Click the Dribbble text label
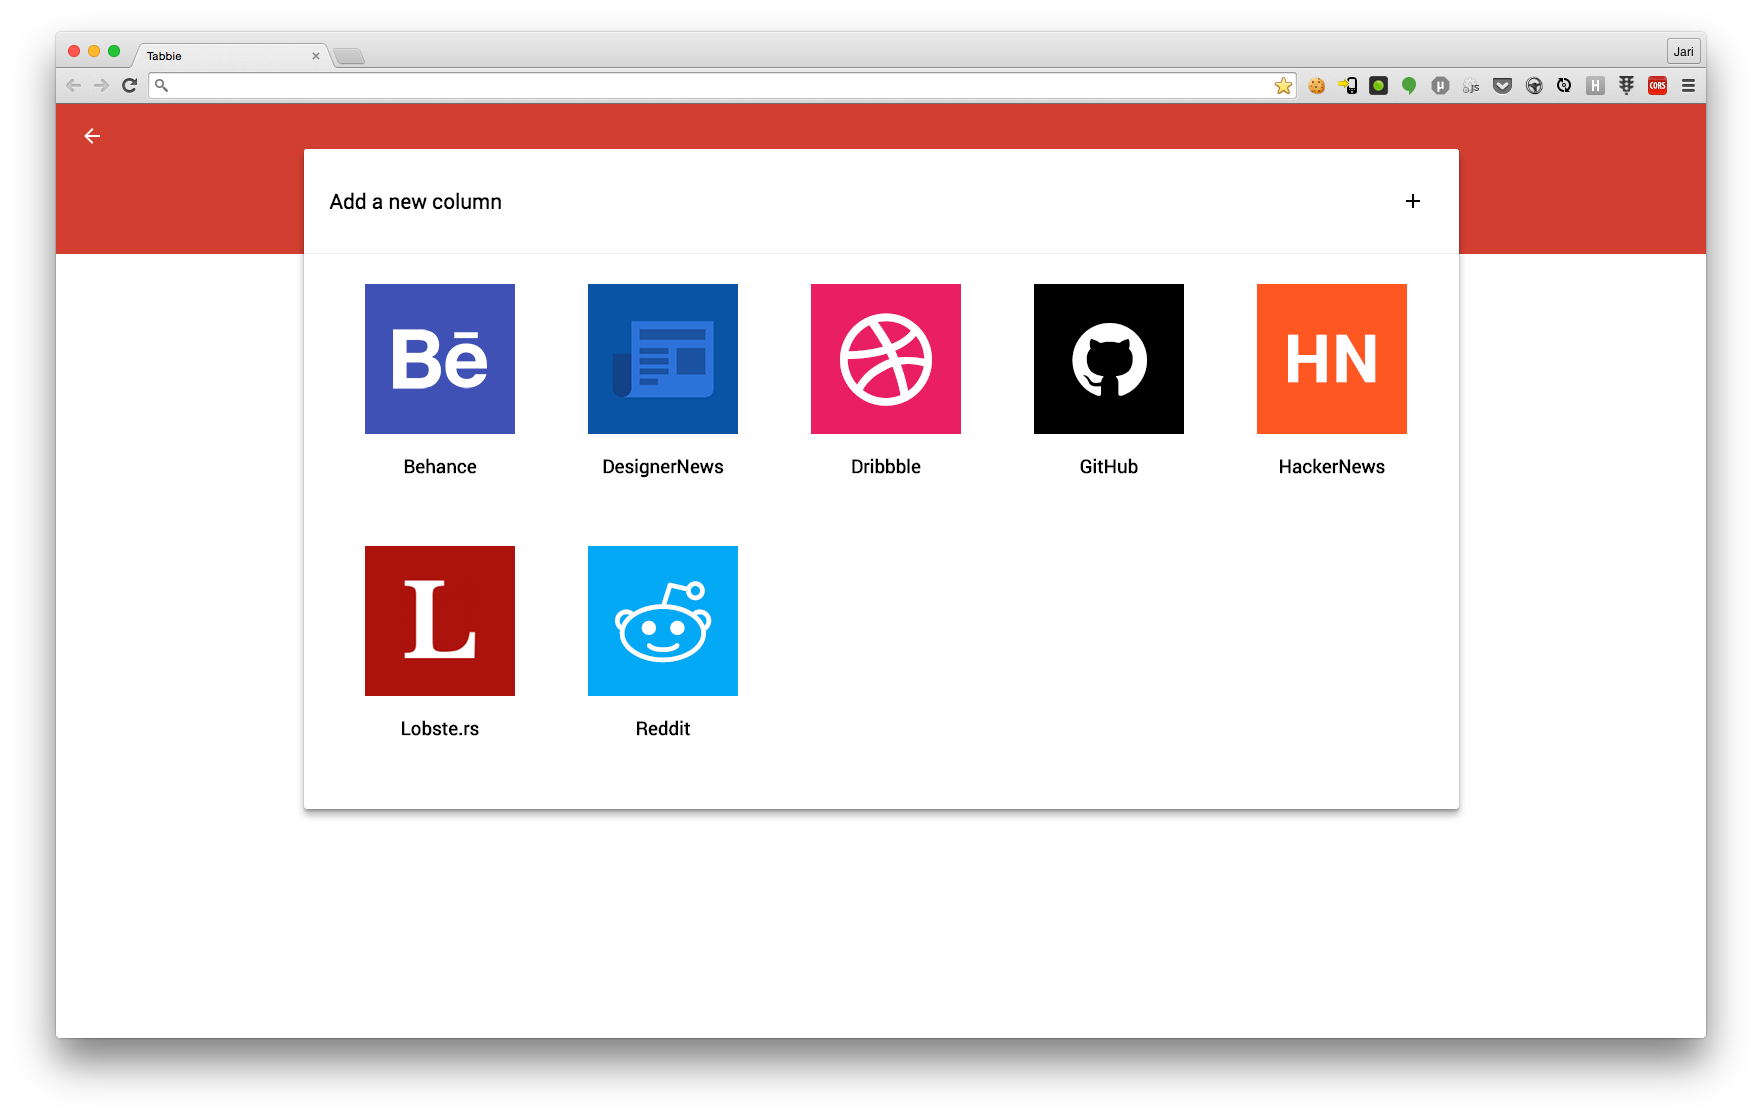 coord(886,467)
